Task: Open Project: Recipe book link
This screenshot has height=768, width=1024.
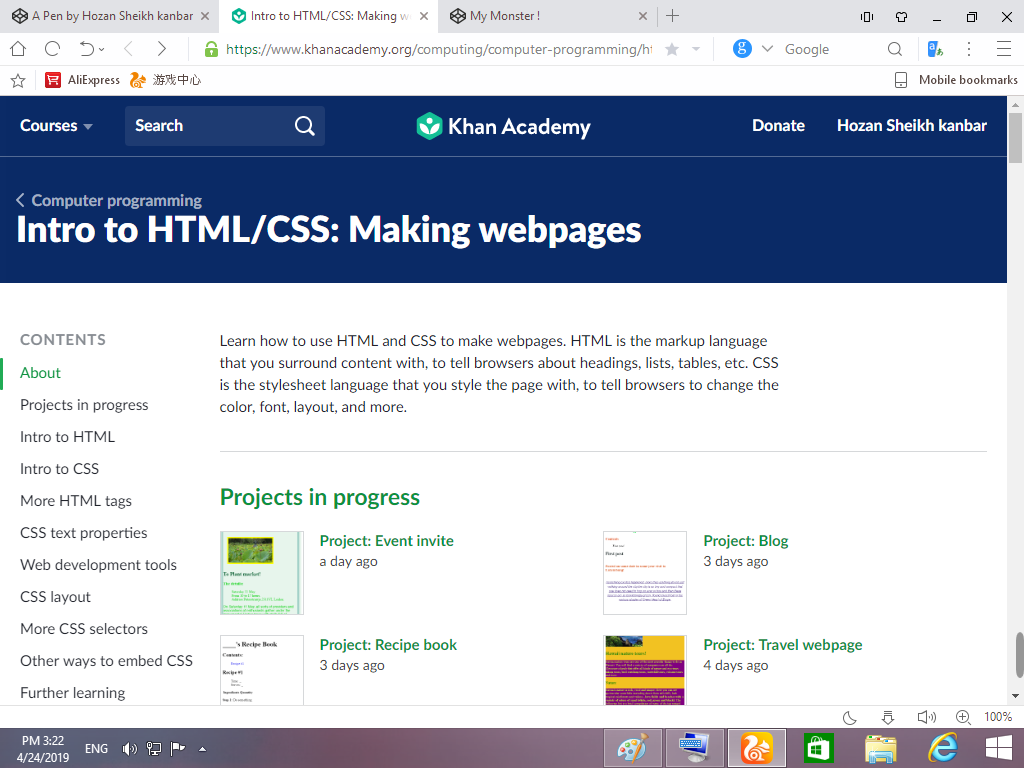Action: point(389,645)
